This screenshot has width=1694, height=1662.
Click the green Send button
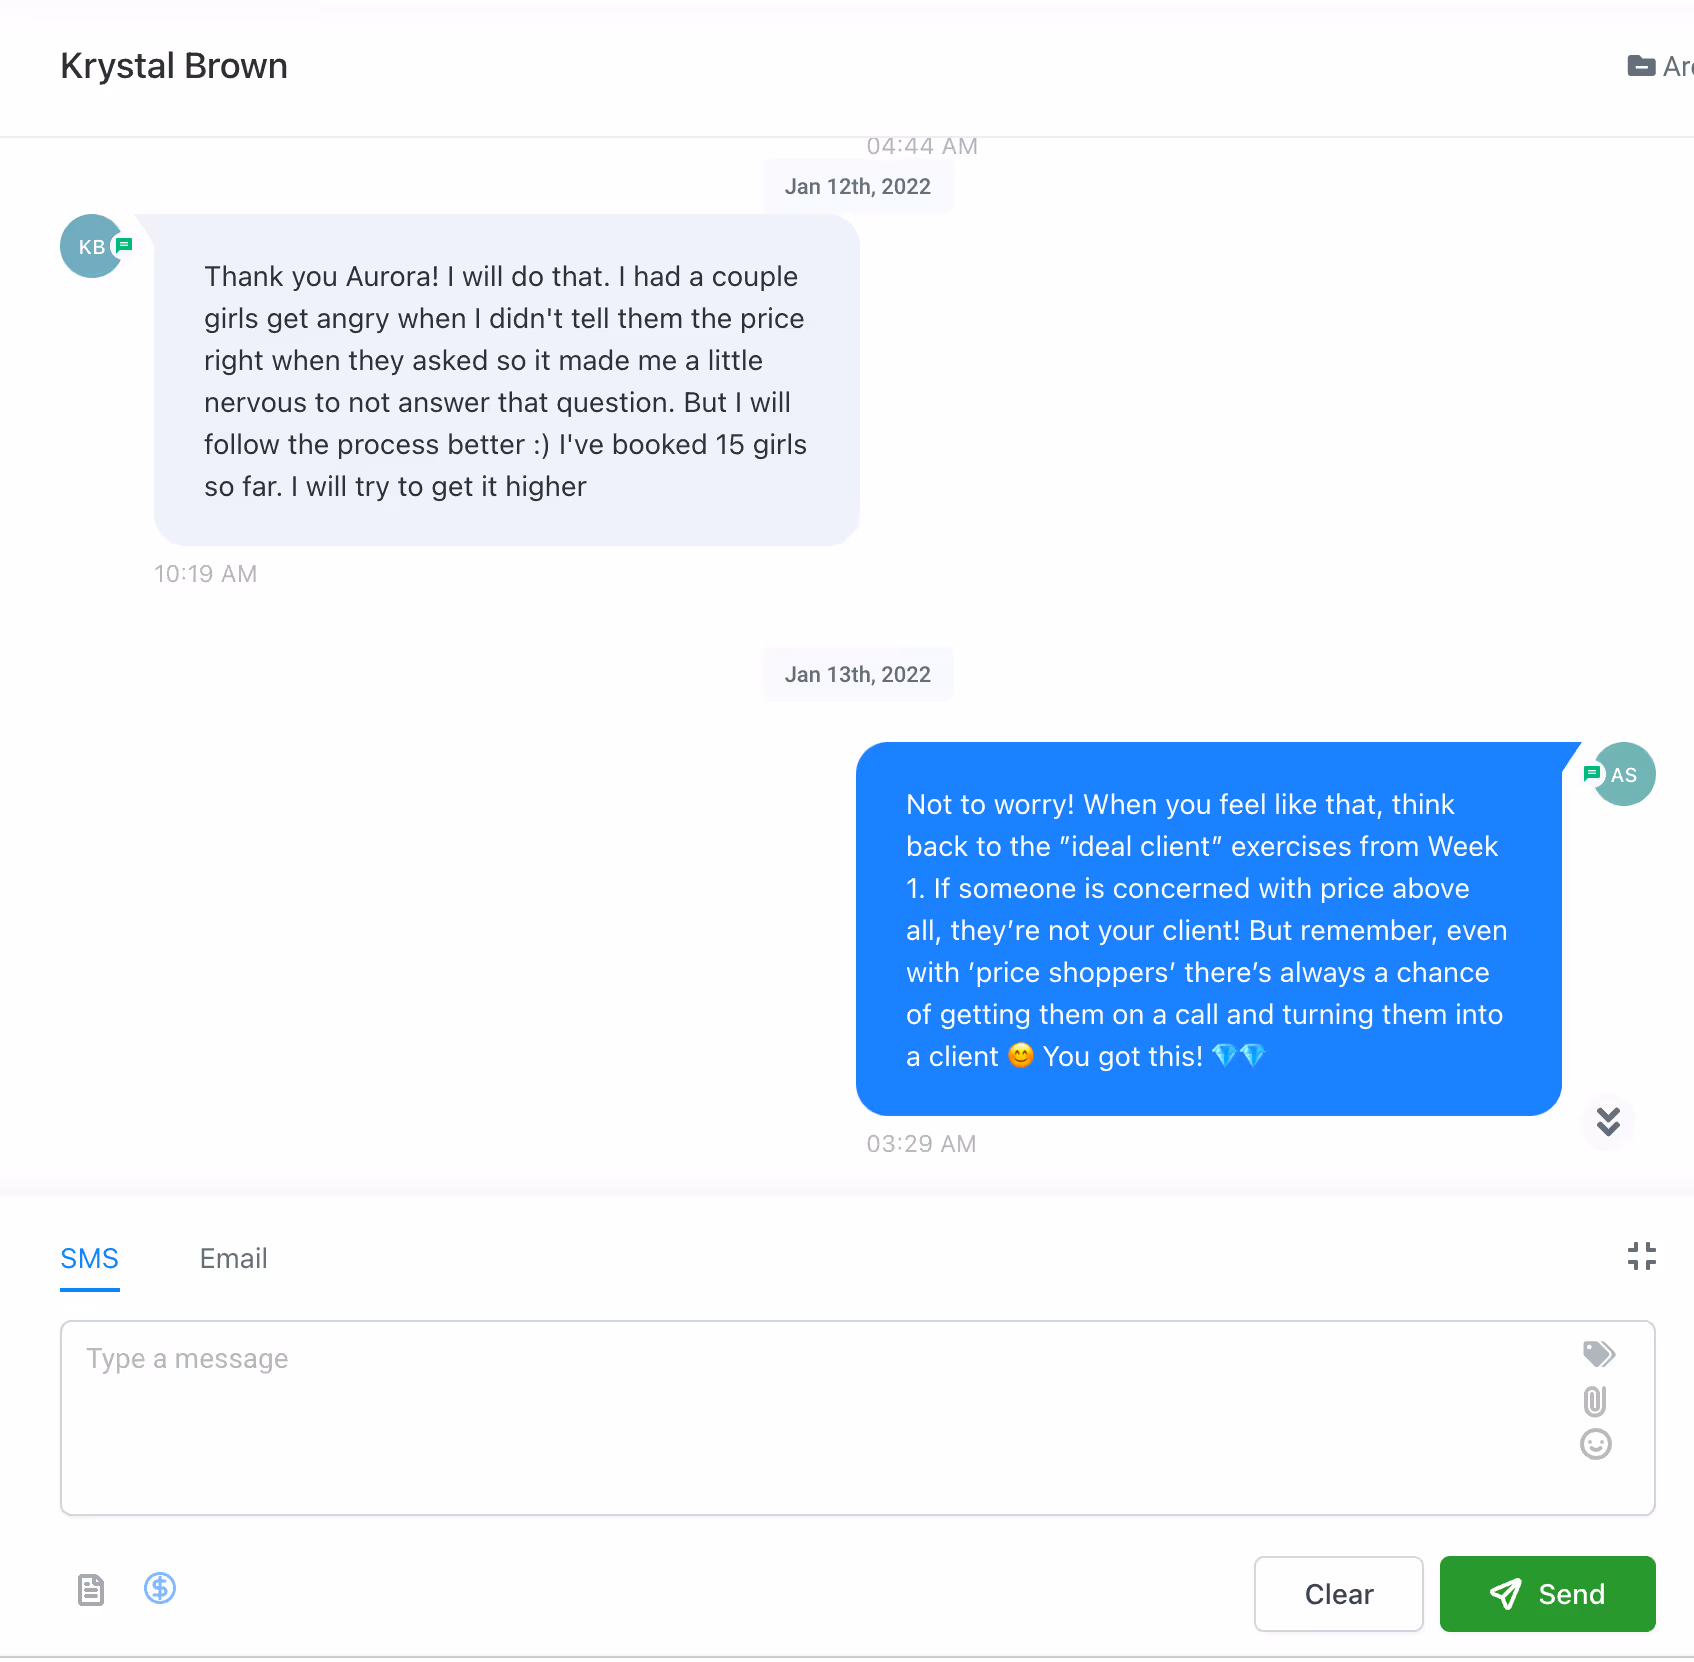1547,1594
